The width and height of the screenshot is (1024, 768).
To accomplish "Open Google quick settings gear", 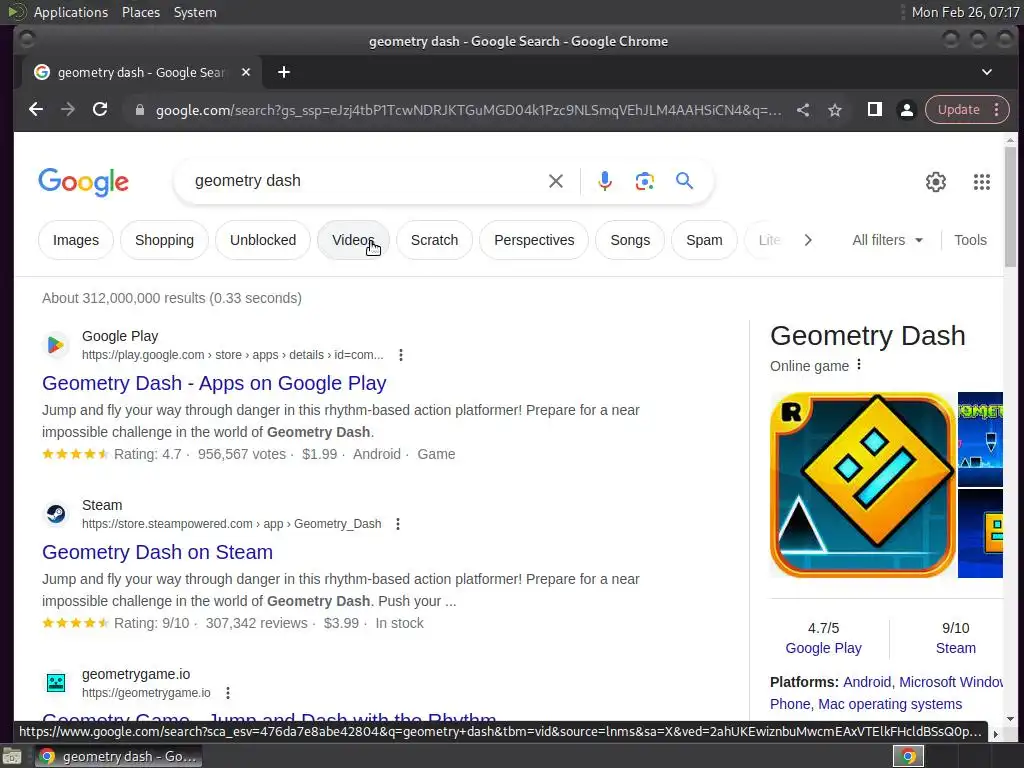I will pos(936,182).
